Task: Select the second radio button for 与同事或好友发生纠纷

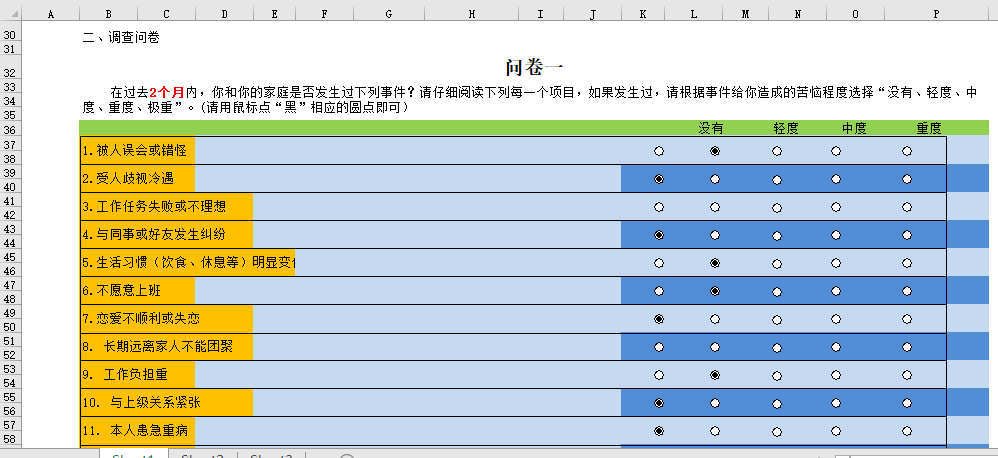Action: (715, 235)
